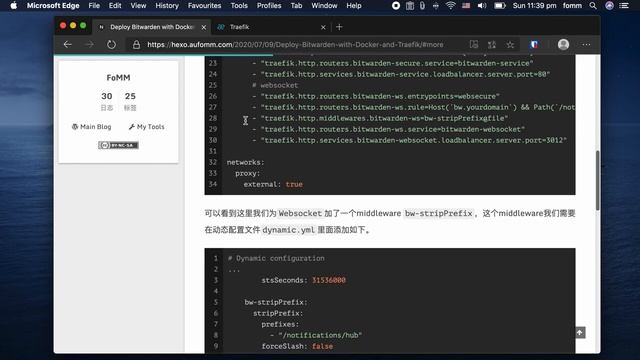Click the menu bar clock Sun 11:39 pm

coord(534,6)
